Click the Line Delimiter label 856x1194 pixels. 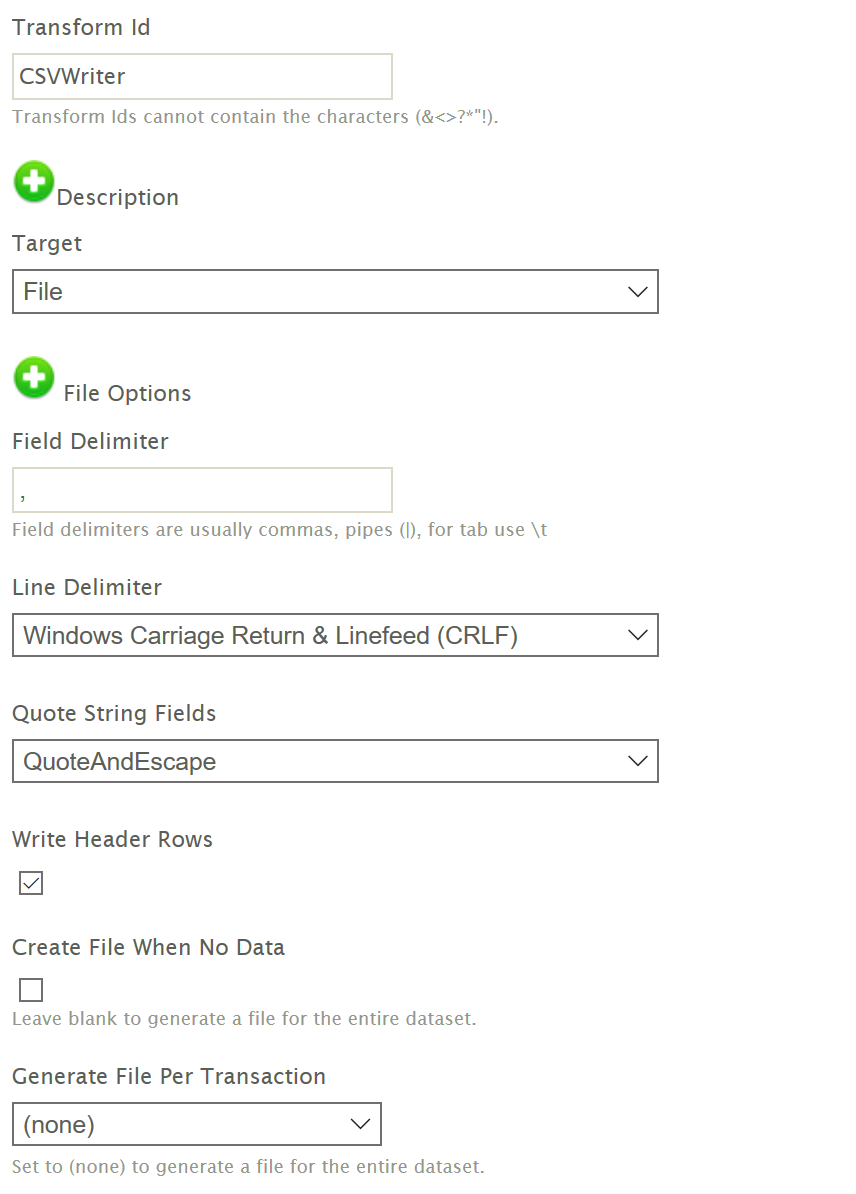pos(87,588)
